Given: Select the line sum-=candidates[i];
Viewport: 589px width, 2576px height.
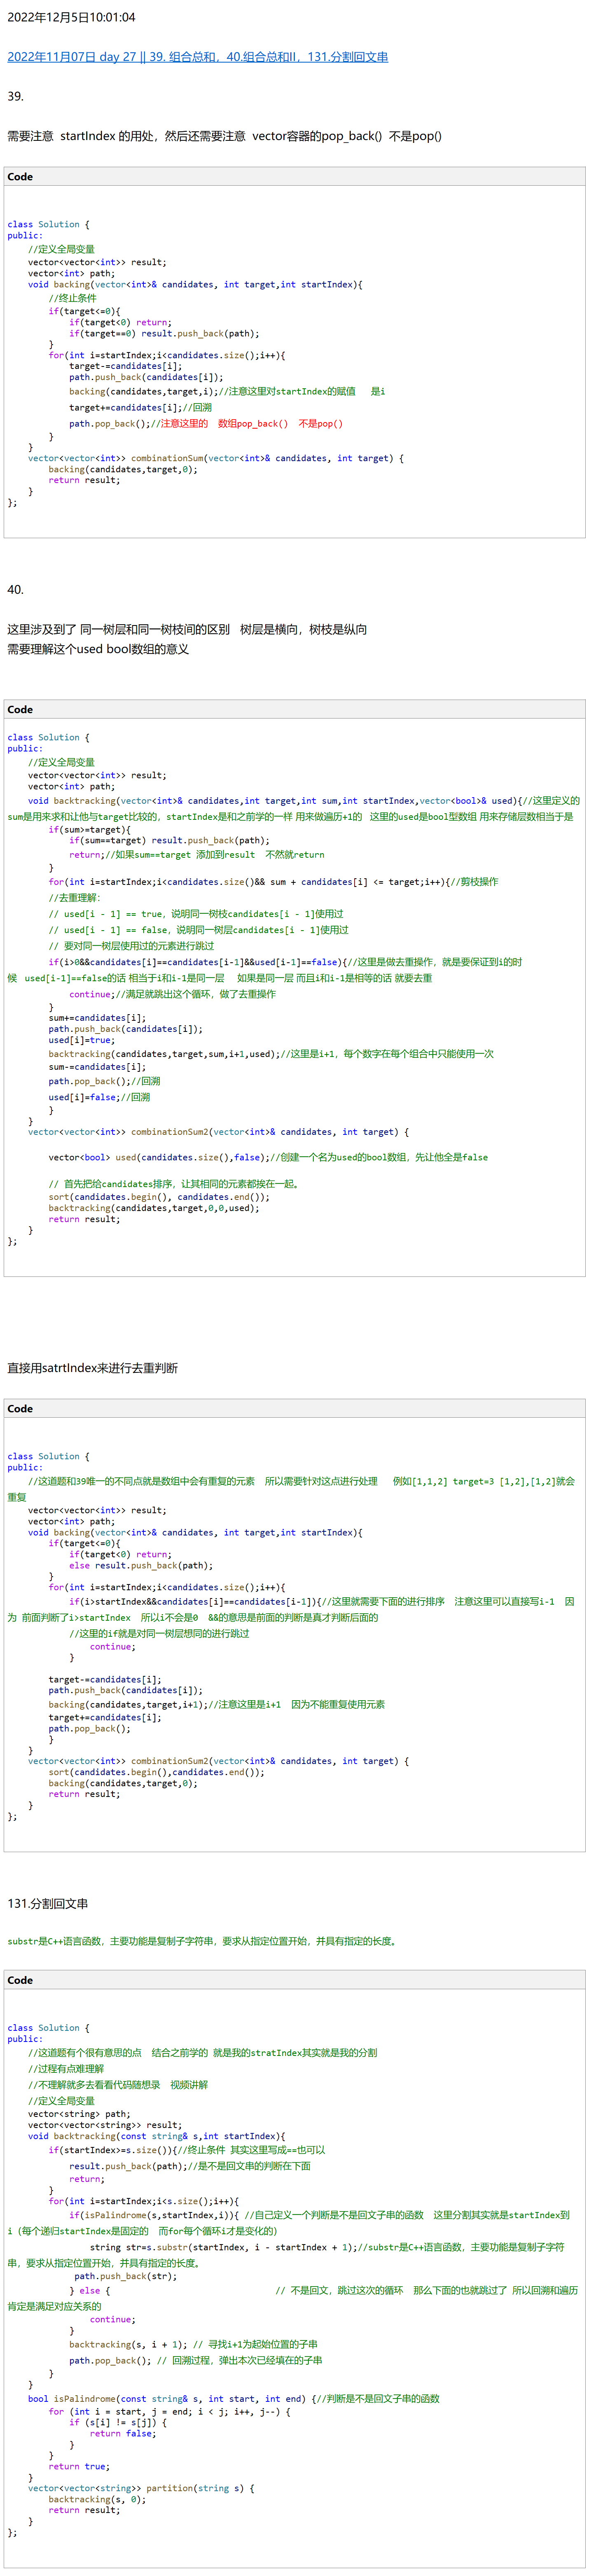Looking at the screenshot, I should click(97, 1067).
